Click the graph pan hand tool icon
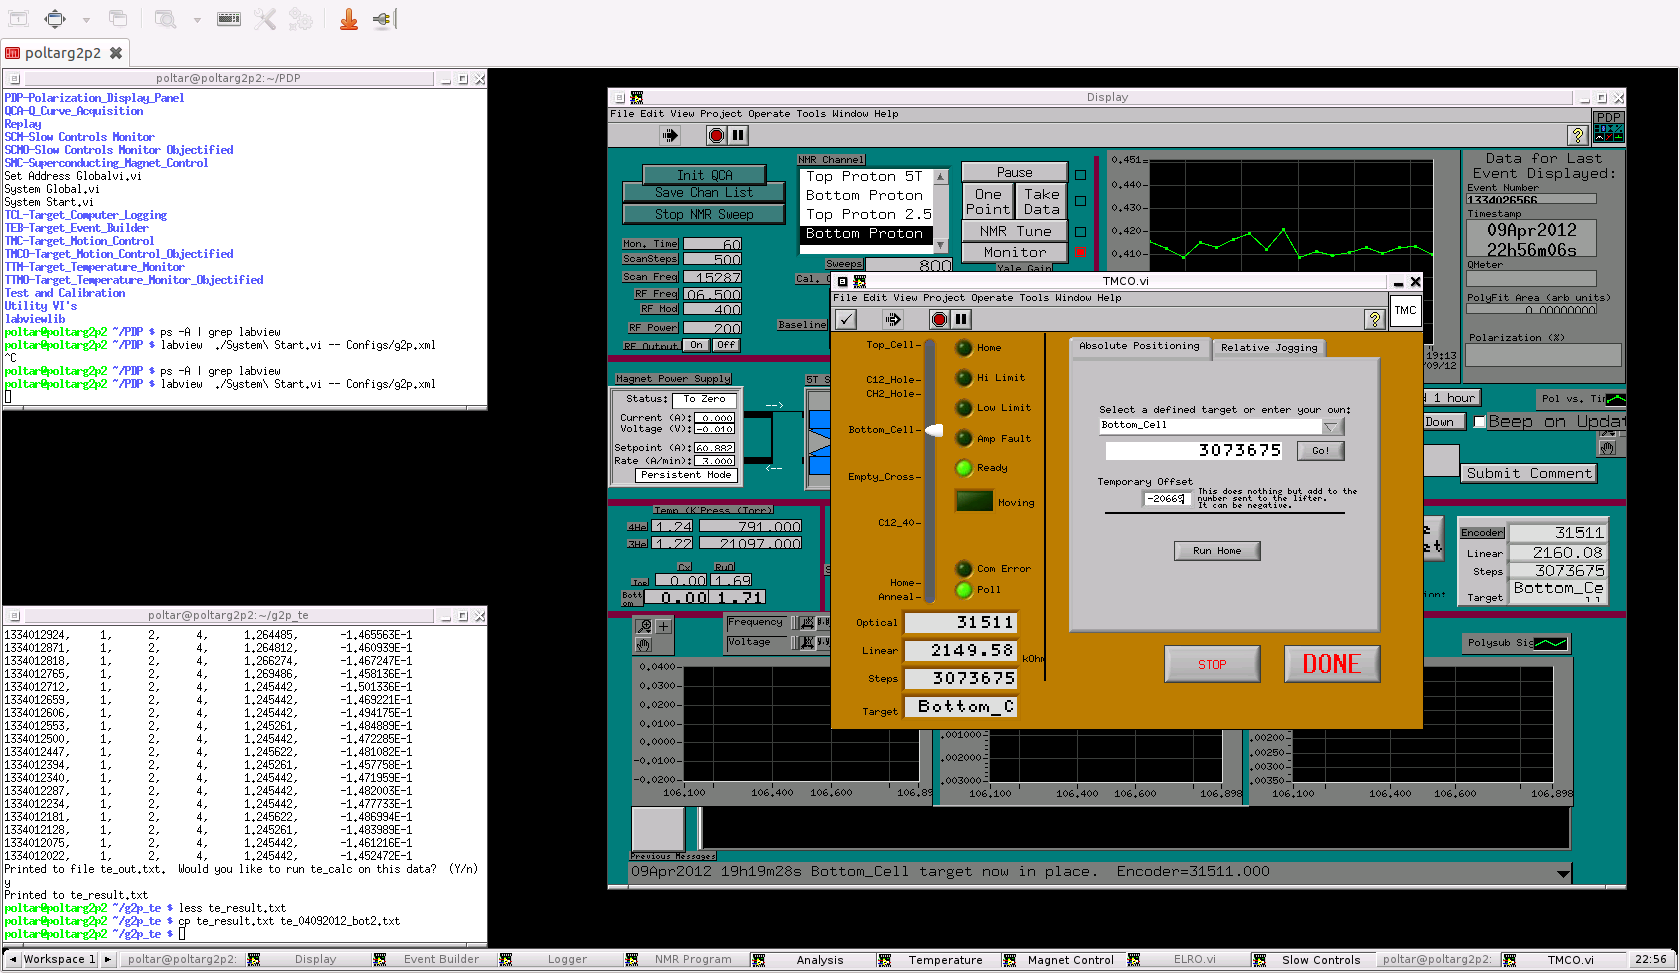Image resolution: width=1680 pixels, height=973 pixels. coord(644,644)
